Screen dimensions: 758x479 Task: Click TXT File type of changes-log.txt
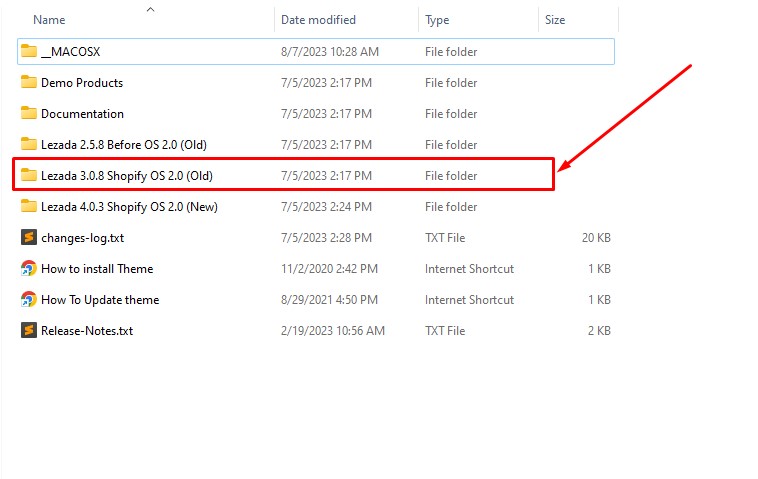[445, 238]
